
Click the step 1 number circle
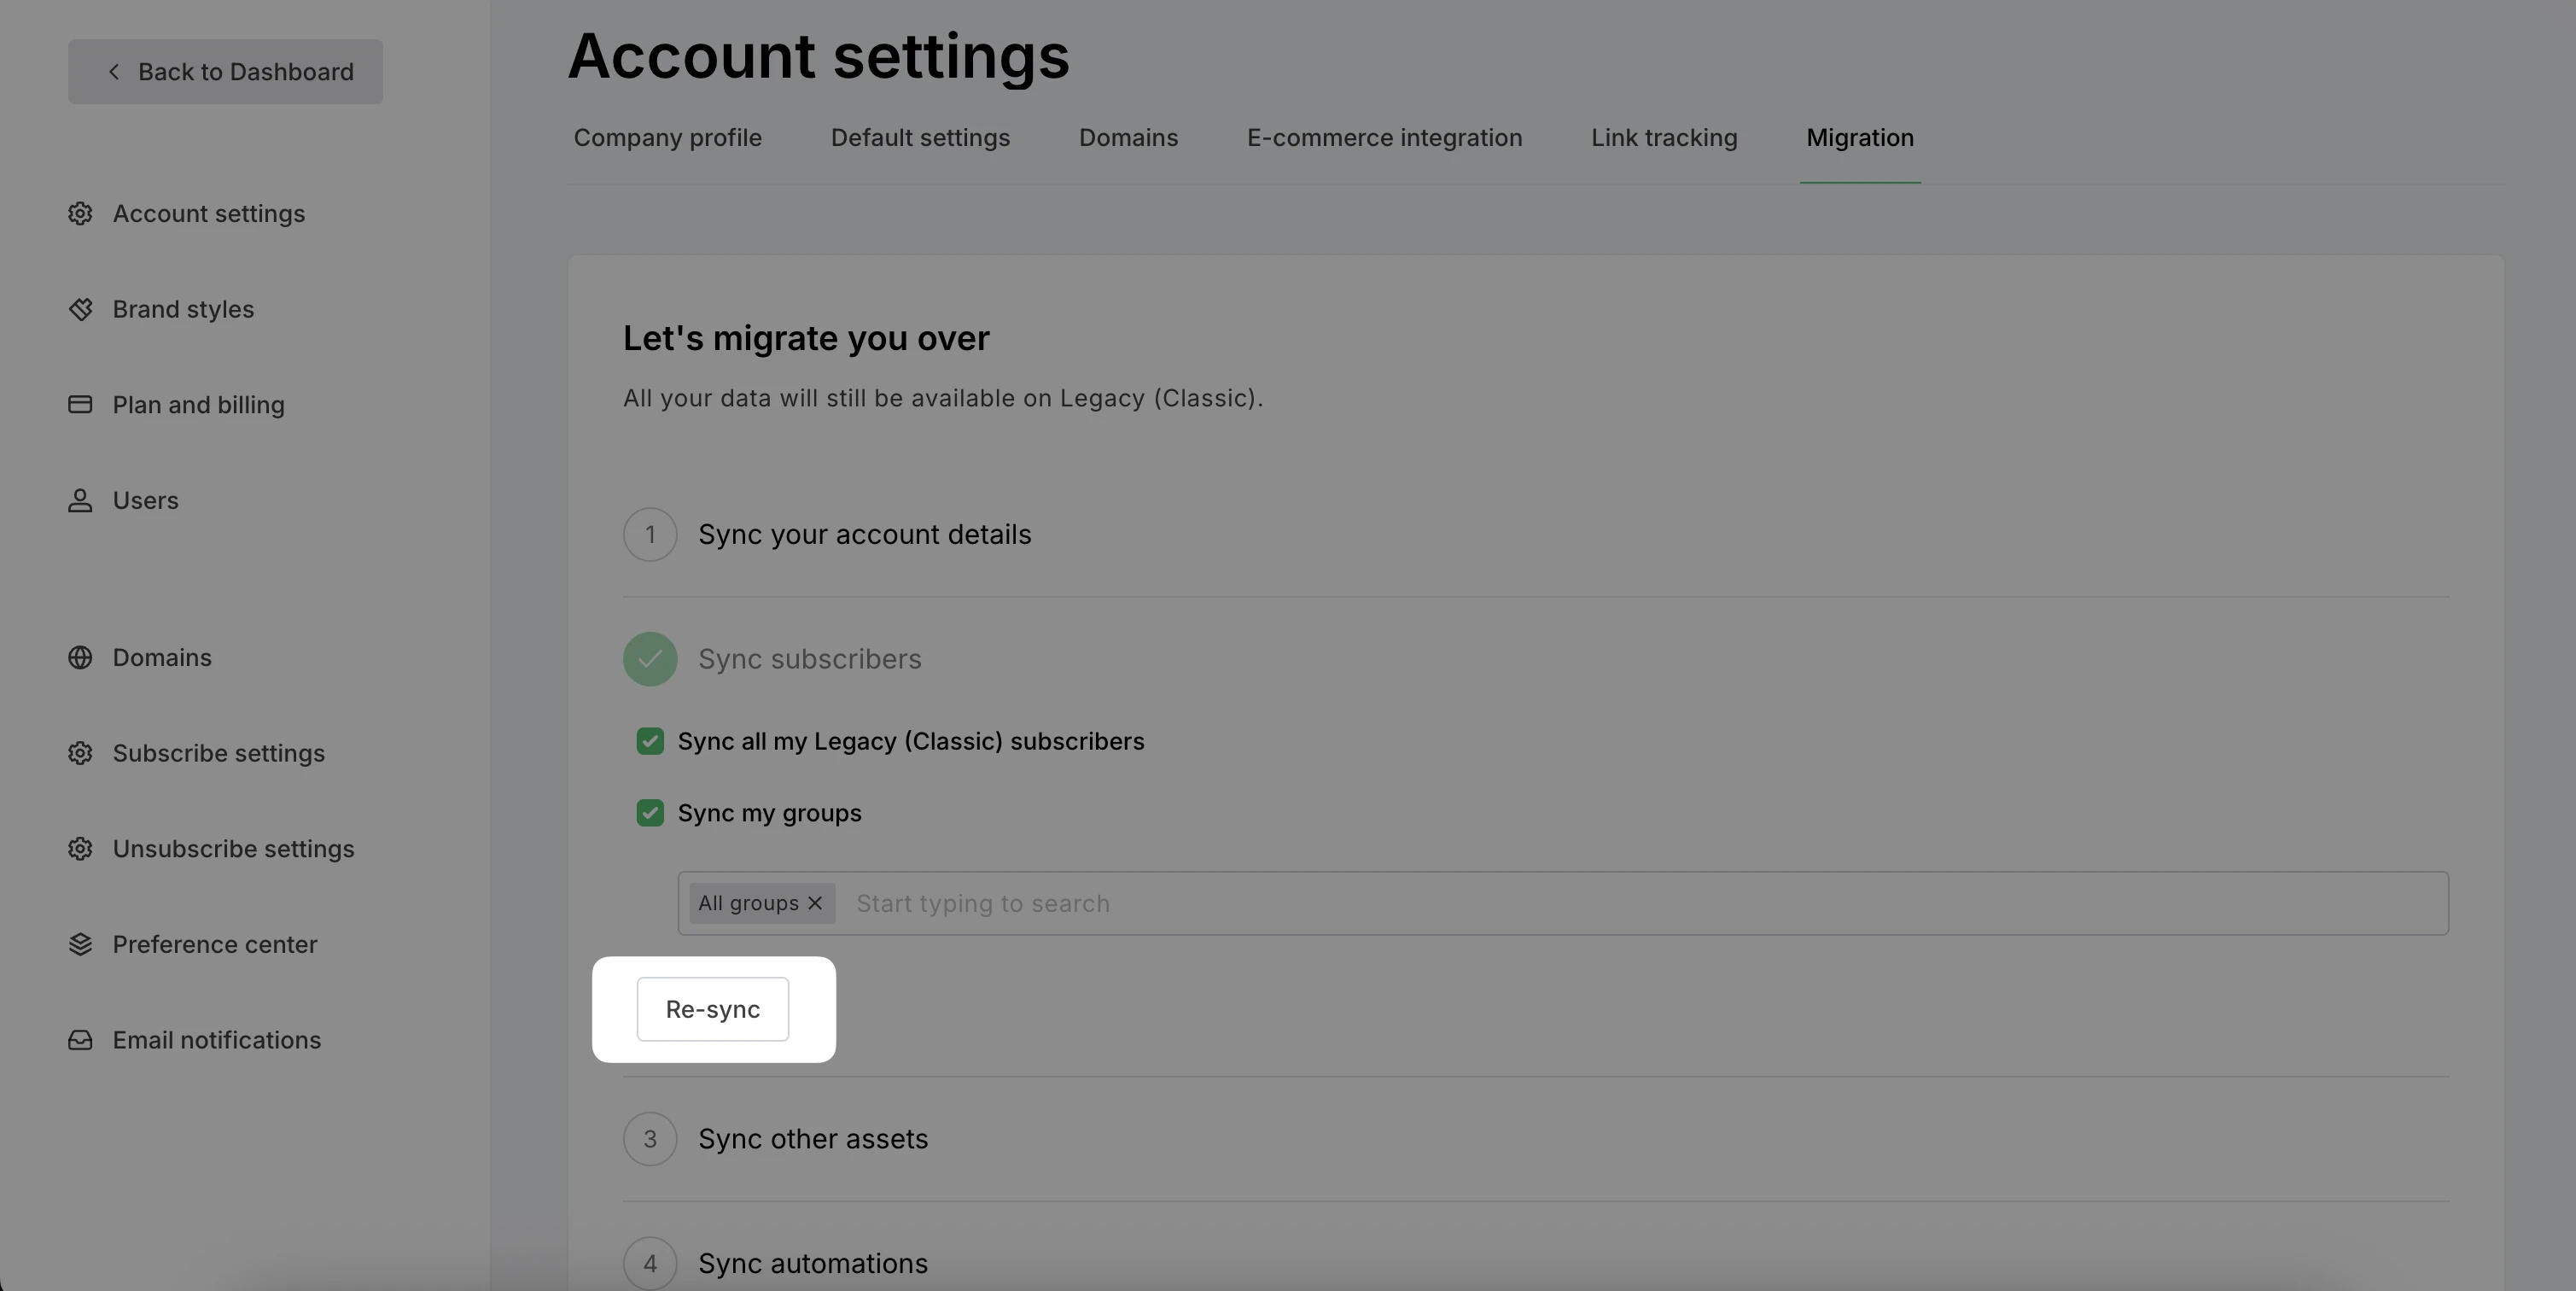point(650,534)
